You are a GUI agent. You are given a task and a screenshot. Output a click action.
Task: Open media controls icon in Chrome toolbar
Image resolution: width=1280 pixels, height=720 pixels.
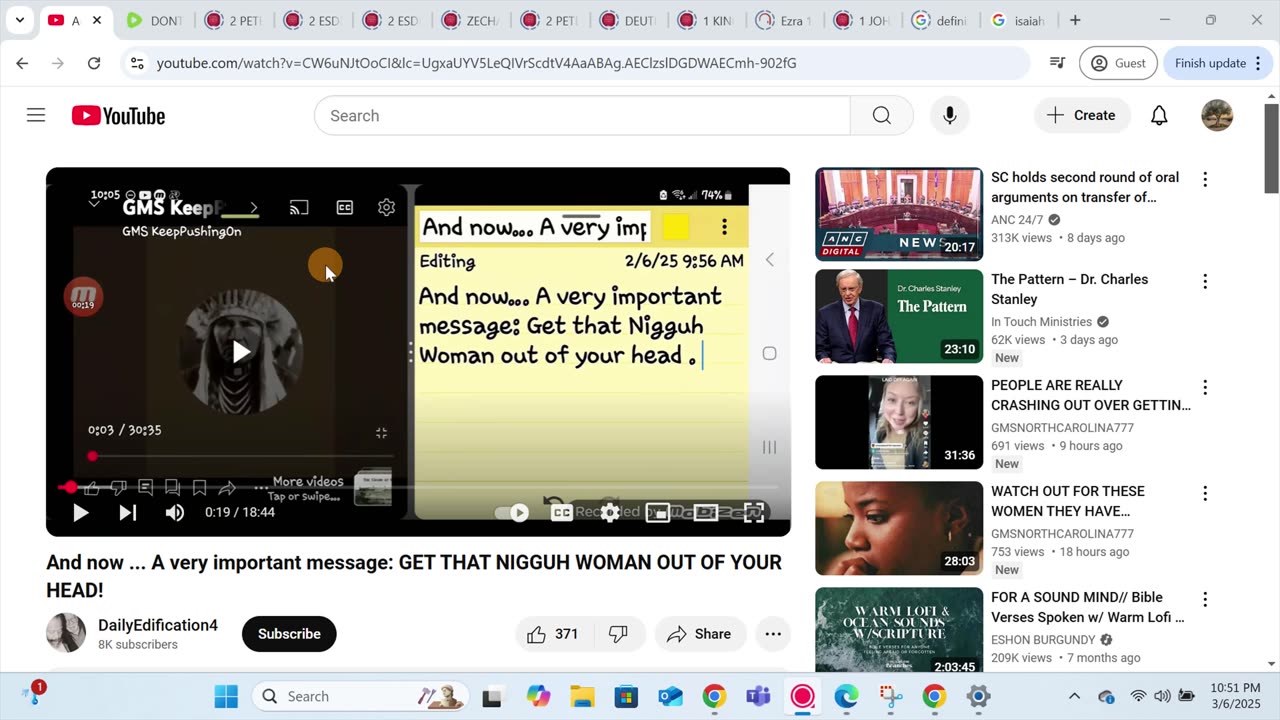pos(1057,63)
